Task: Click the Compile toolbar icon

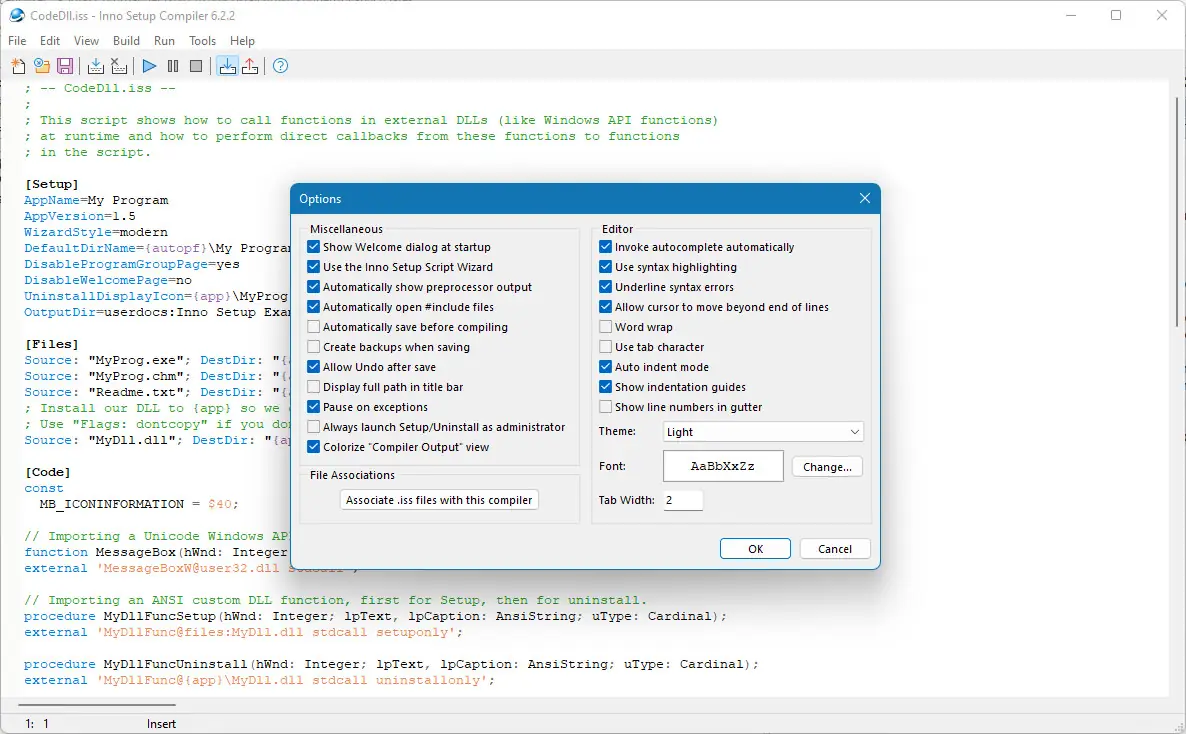Action: (95, 67)
